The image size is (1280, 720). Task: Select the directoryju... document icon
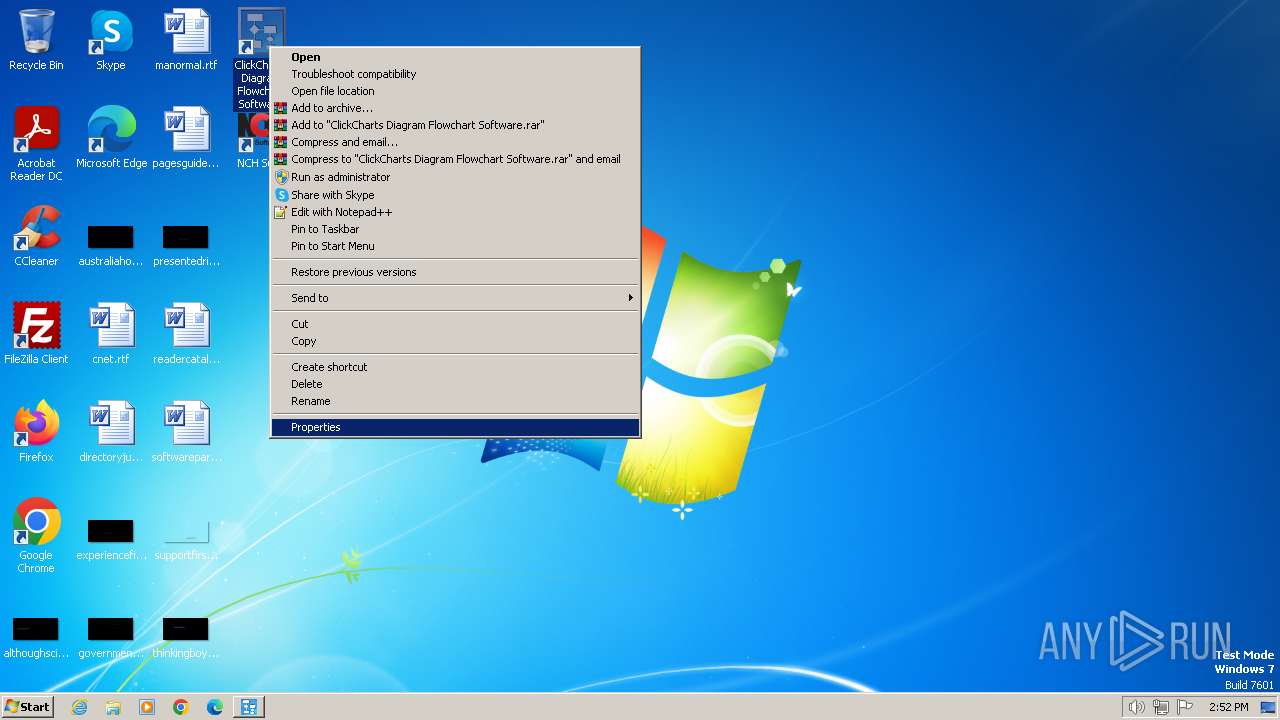tap(111, 432)
